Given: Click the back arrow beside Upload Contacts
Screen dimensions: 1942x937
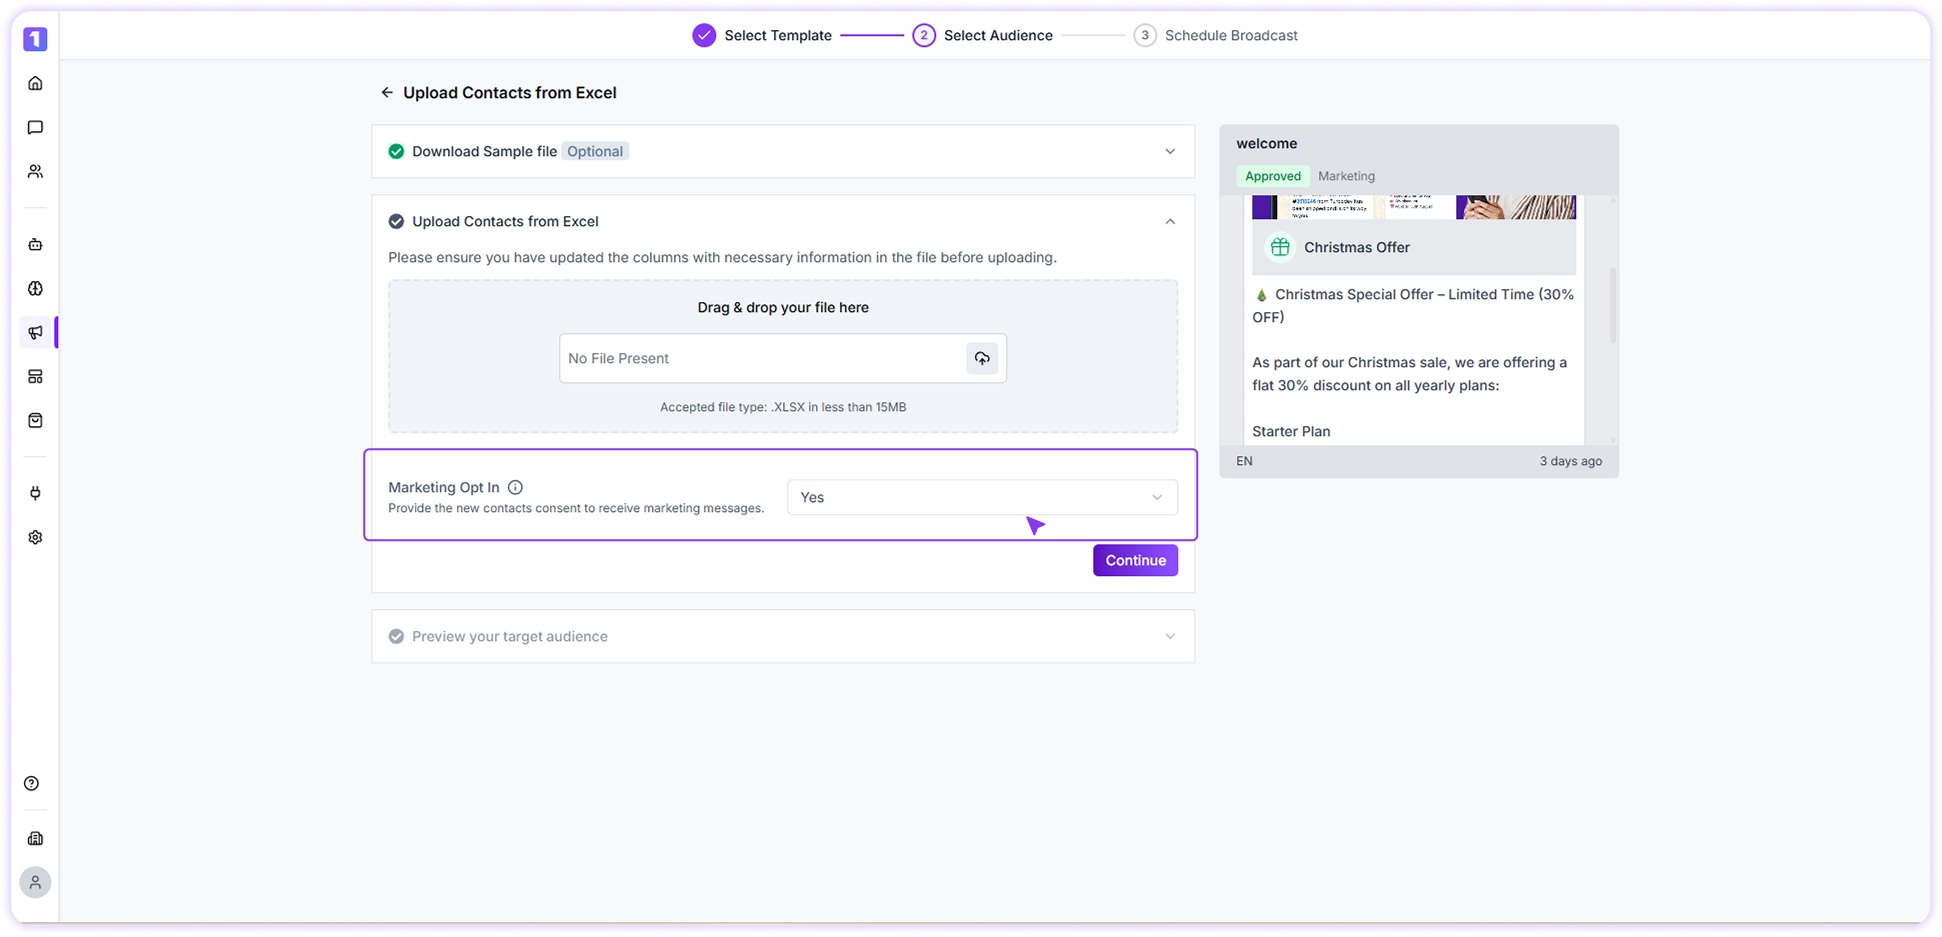Looking at the screenshot, I should tap(387, 92).
